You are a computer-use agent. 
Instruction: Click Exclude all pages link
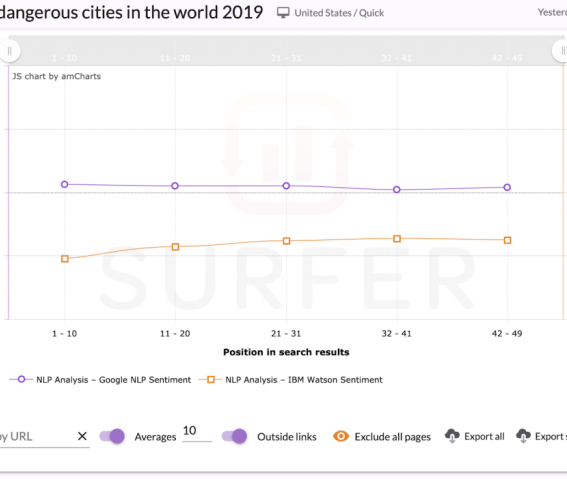click(x=392, y=437)
